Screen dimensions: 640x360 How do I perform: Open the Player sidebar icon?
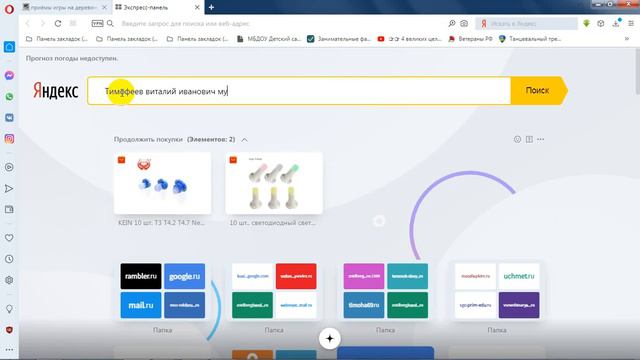[x=9, y=167]
